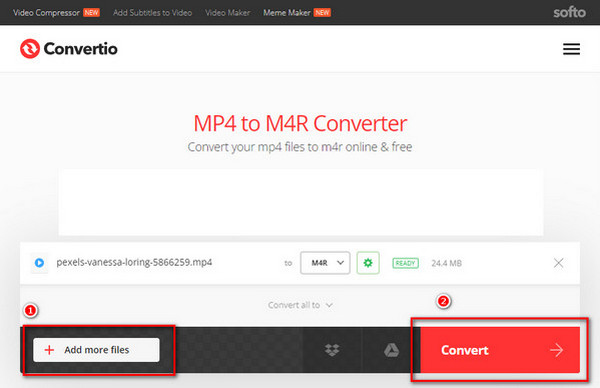Image resolution: width=600 pixels, height=388 pixels.
Task: Click the file name pexels-vanessa-loring-5866259.mp4
Action: click(134, 262)
